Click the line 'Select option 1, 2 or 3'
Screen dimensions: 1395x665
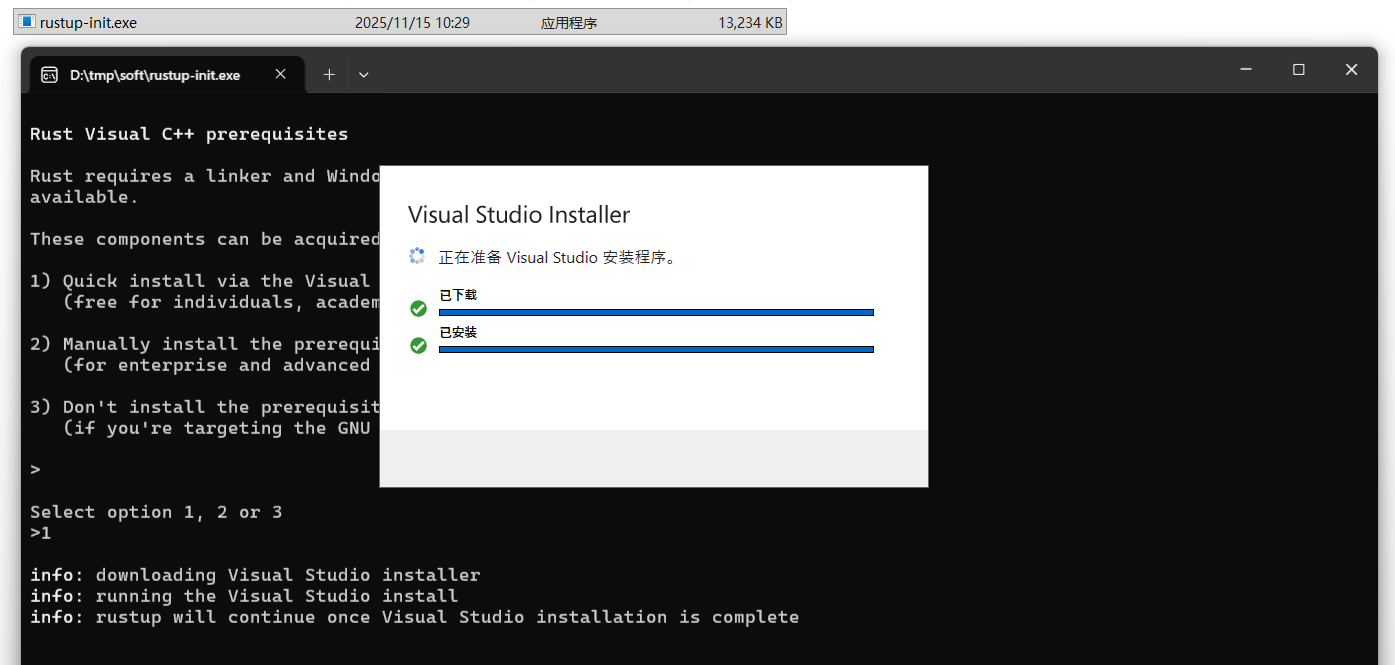coord(156,512)
